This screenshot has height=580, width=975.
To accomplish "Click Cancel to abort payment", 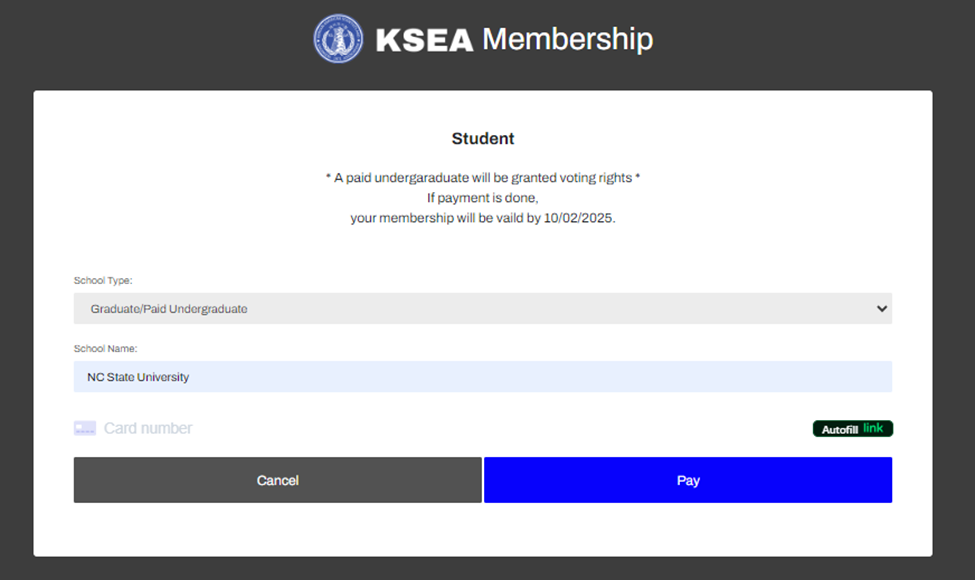I will tap(277, 479).
